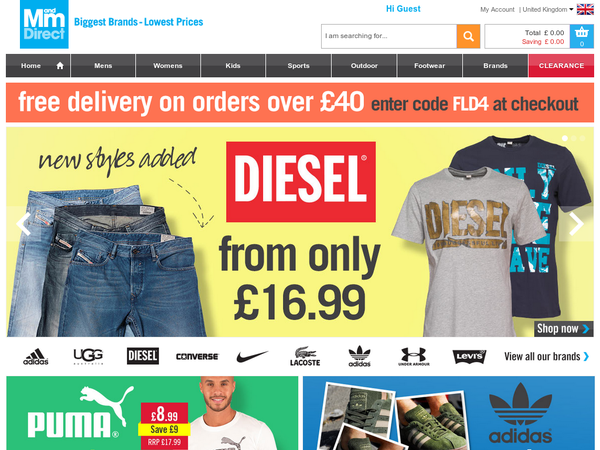The image size is (600, 450).
Task: Open the shopping basket icon
Action: pyautogui.click(x=582, y=36)
